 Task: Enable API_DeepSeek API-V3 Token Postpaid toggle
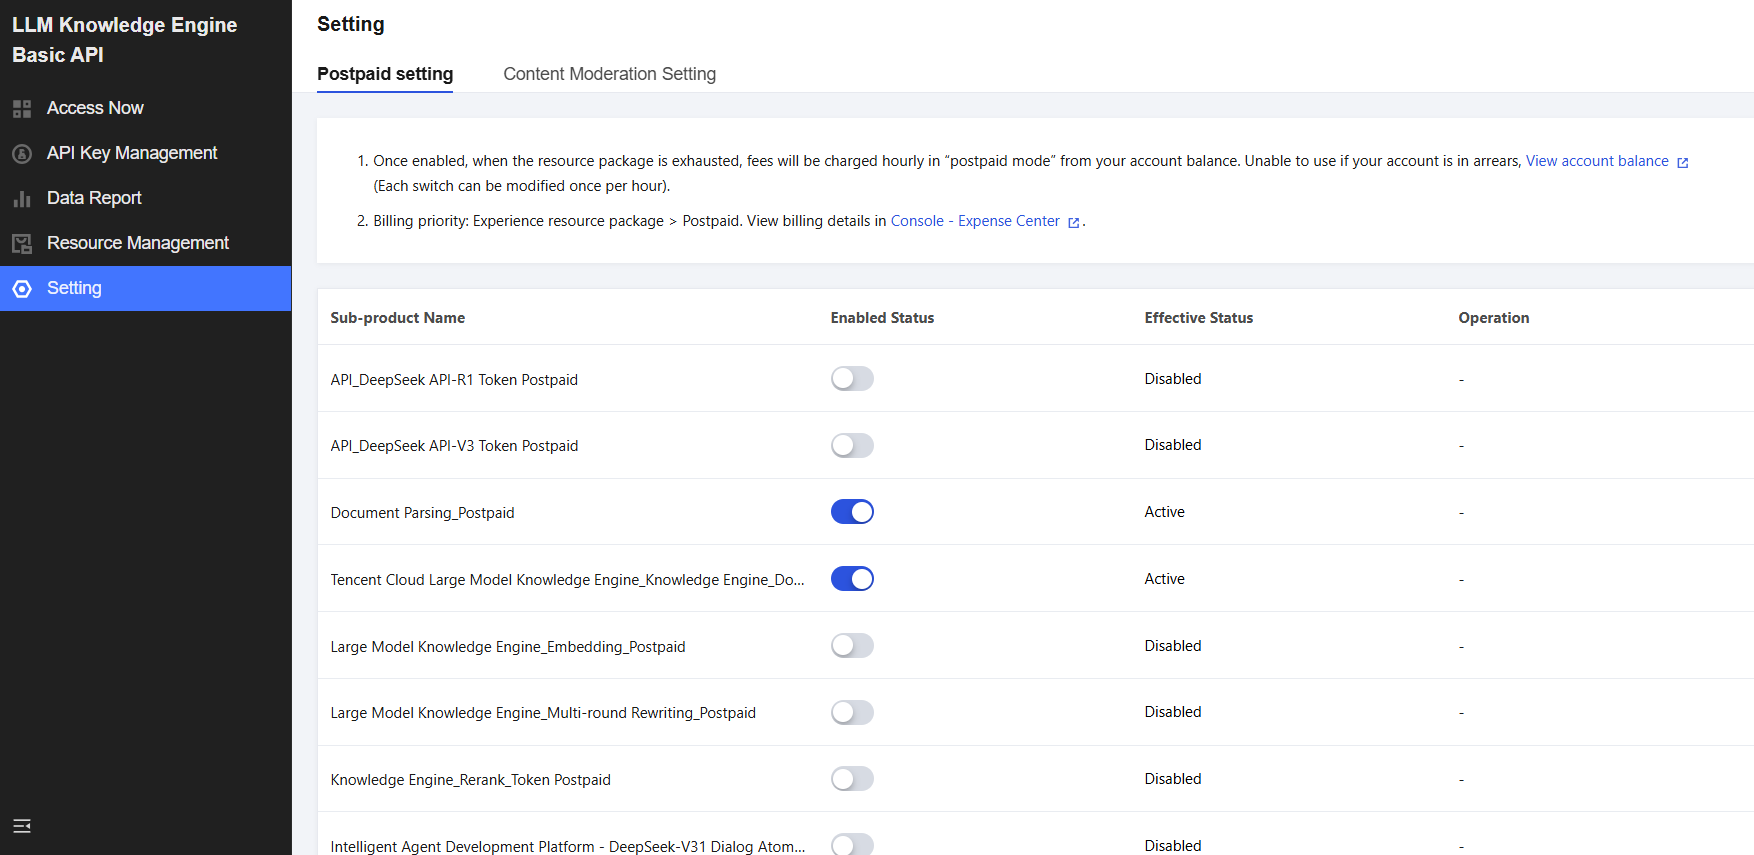(852, 445)
